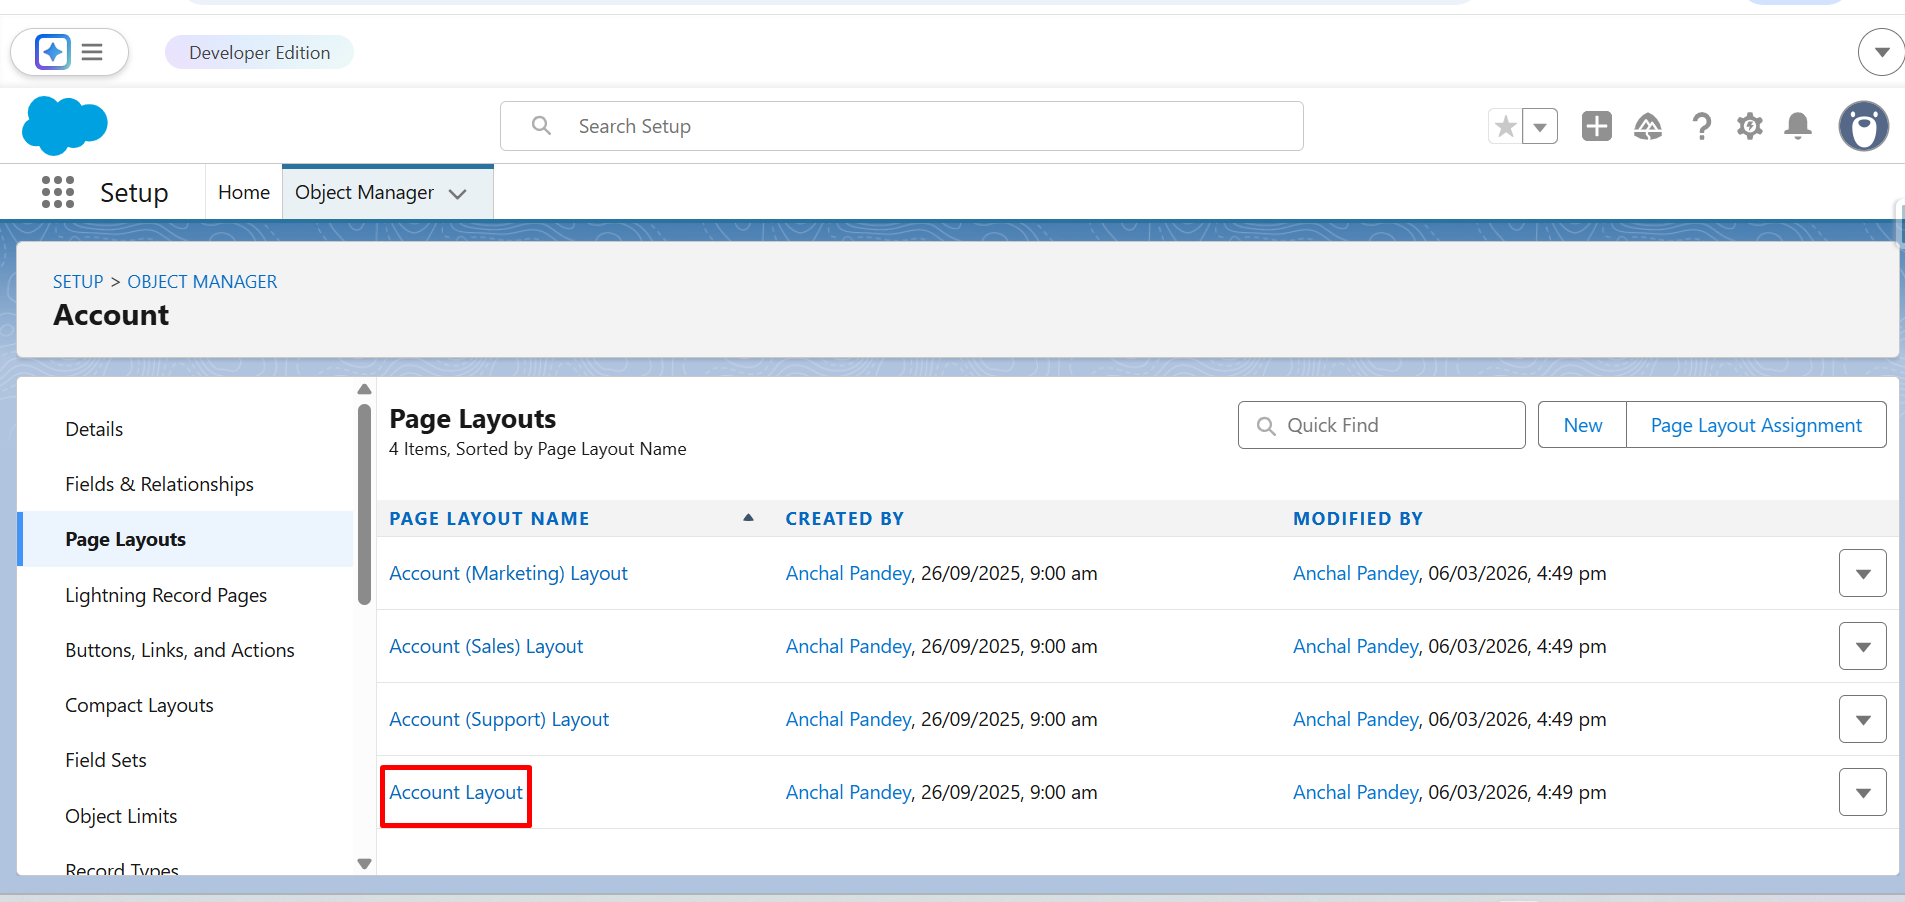Screen dimensions: 1905x902
Task: Open Details in the sidebar
Action: point(94,429)
